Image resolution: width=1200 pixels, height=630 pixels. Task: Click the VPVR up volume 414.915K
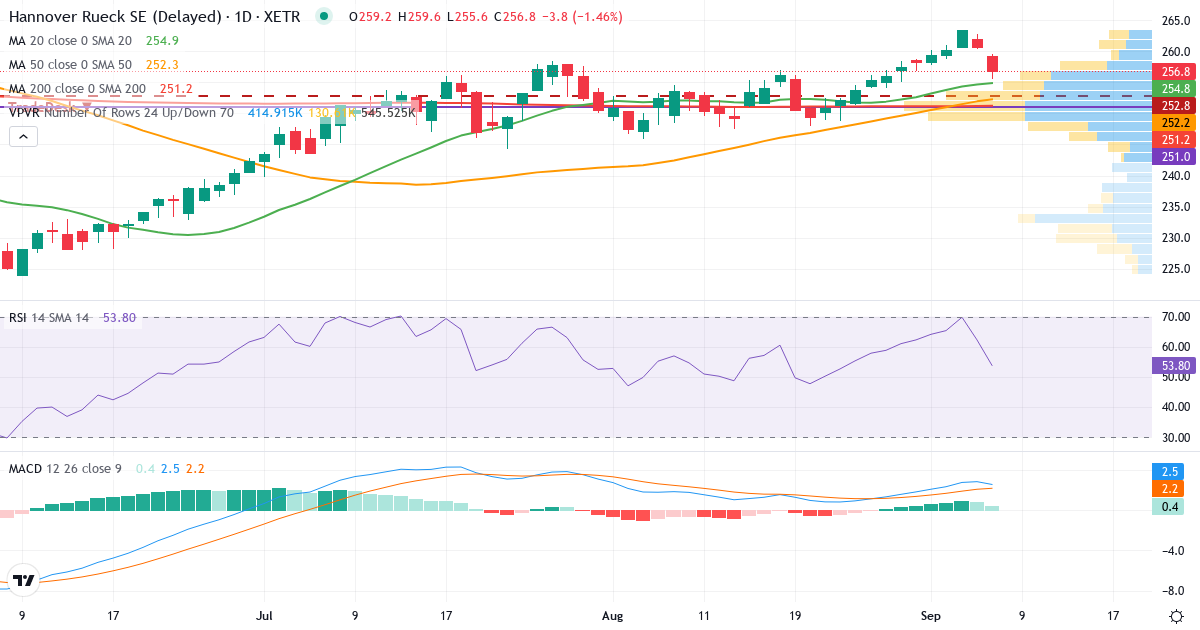273,113
